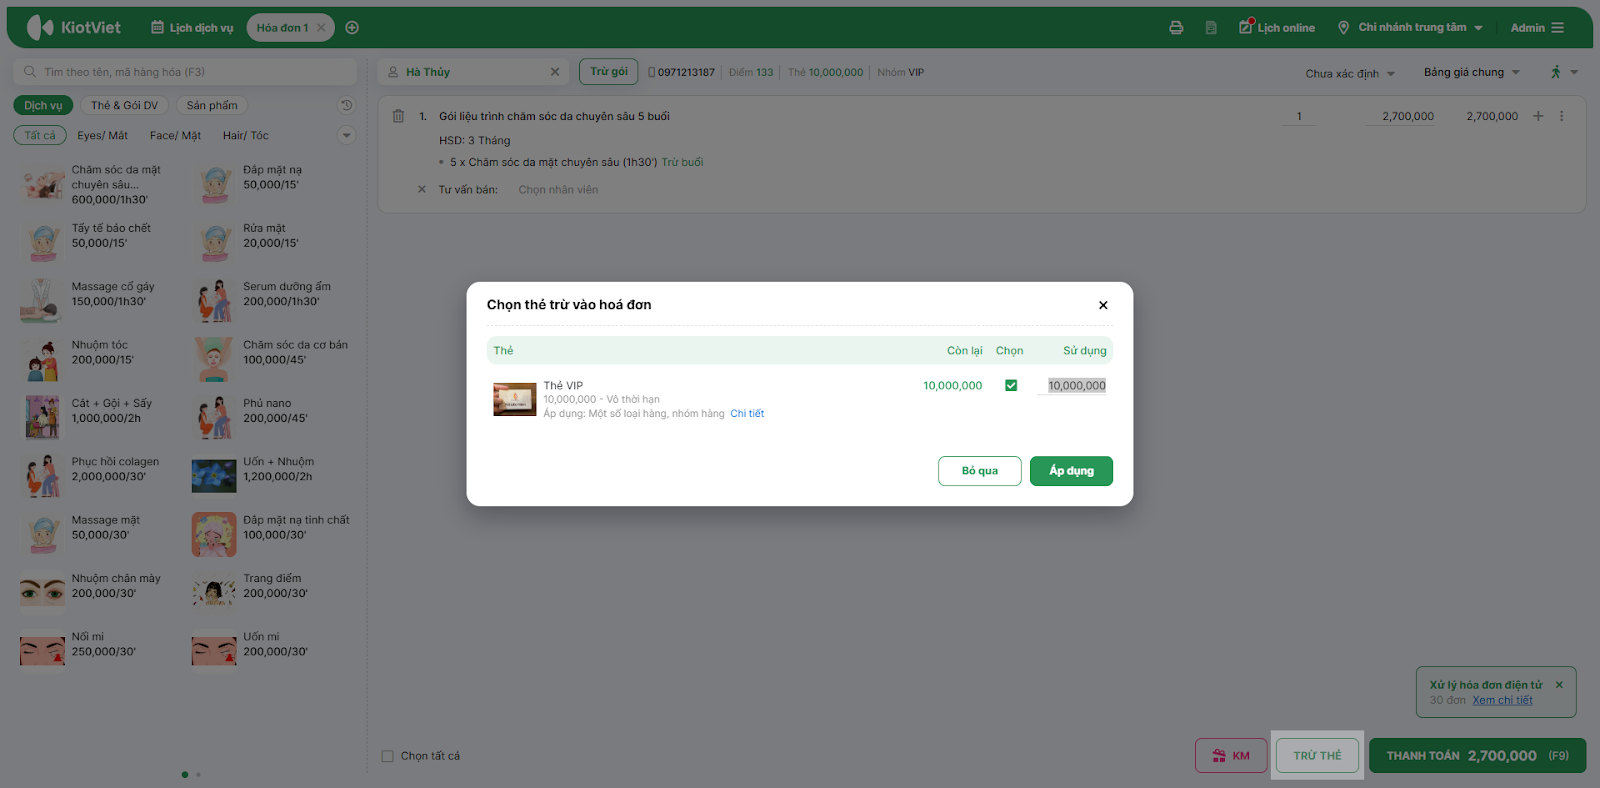Filter by Eyes/ Mắt category
1600x788 pixels.
(x=103, y=135)
